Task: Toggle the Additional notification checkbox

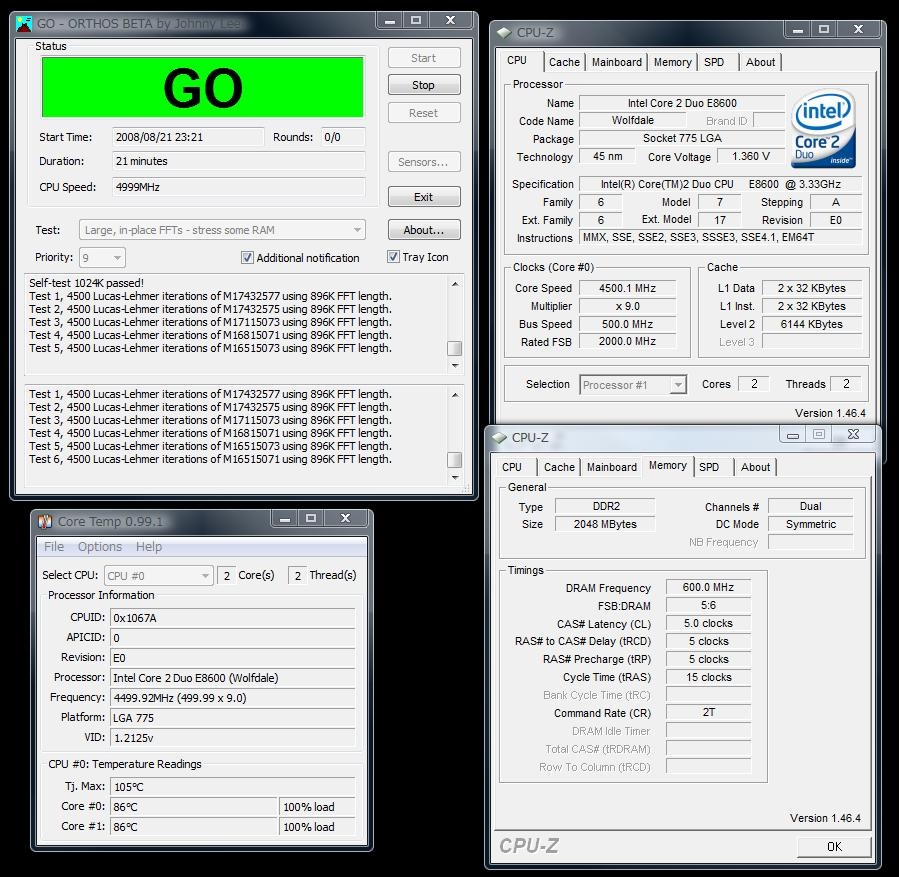Action: click(247, 258)
